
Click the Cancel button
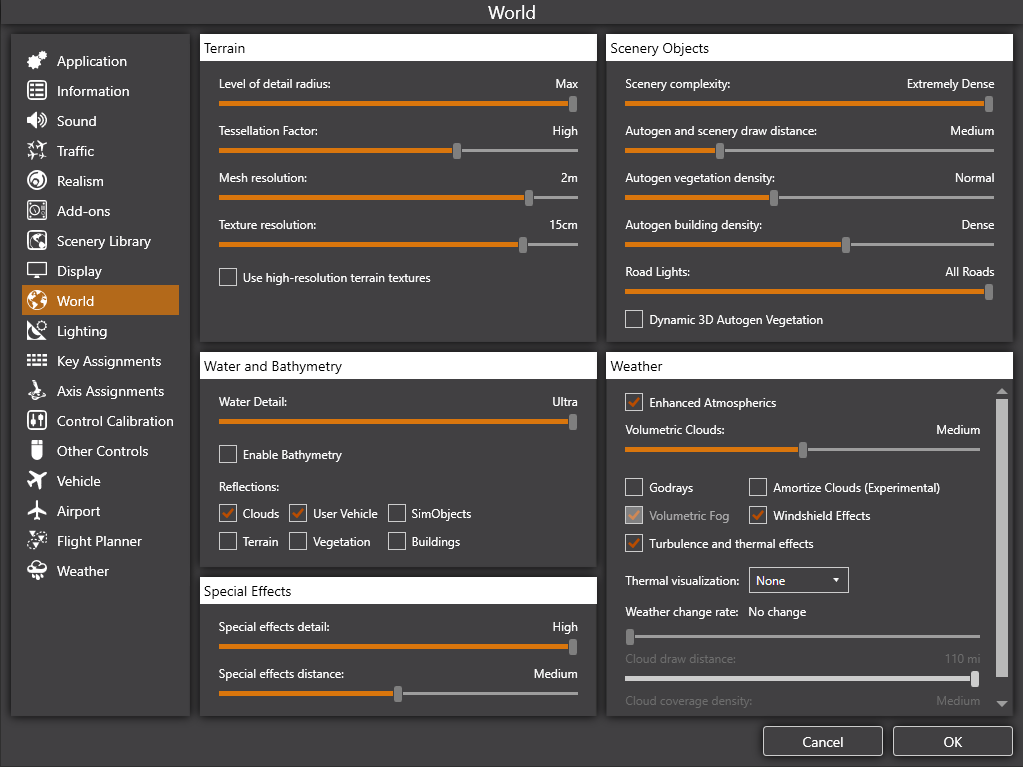click(x=822, y=741)
